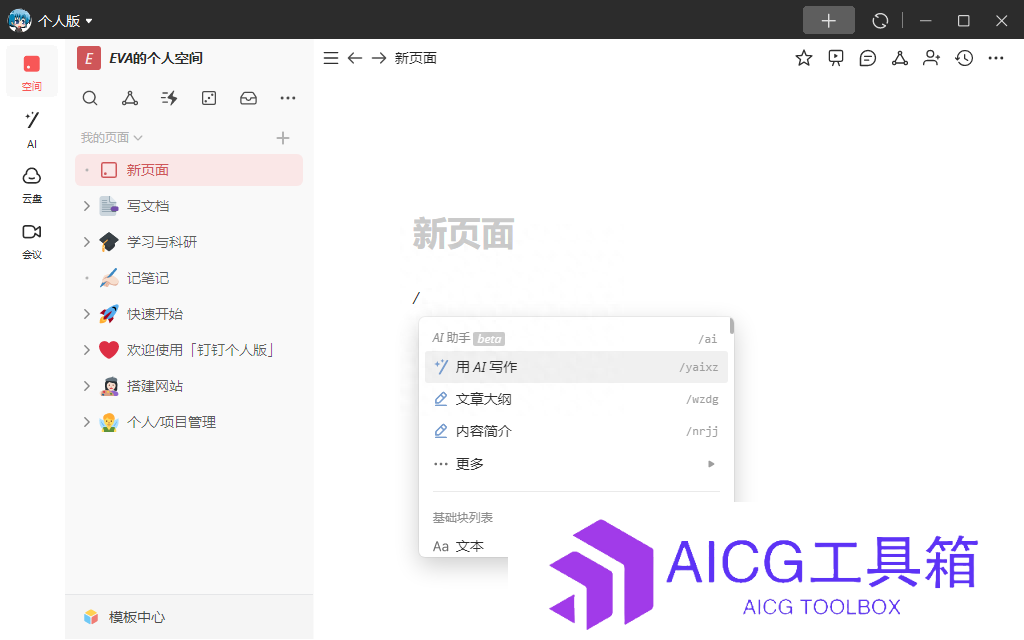Go back with the left arrow
1024x640 pixels.
(355, 58)
